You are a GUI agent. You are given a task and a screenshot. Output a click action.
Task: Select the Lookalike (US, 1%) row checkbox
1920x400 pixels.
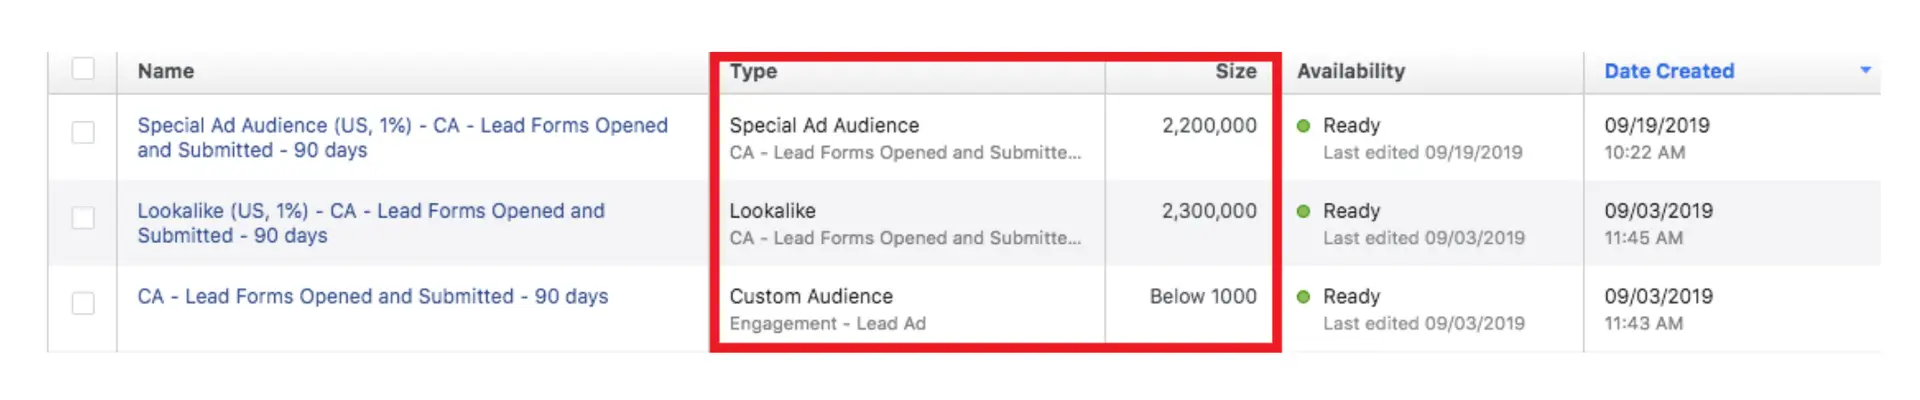click(83, 218)
